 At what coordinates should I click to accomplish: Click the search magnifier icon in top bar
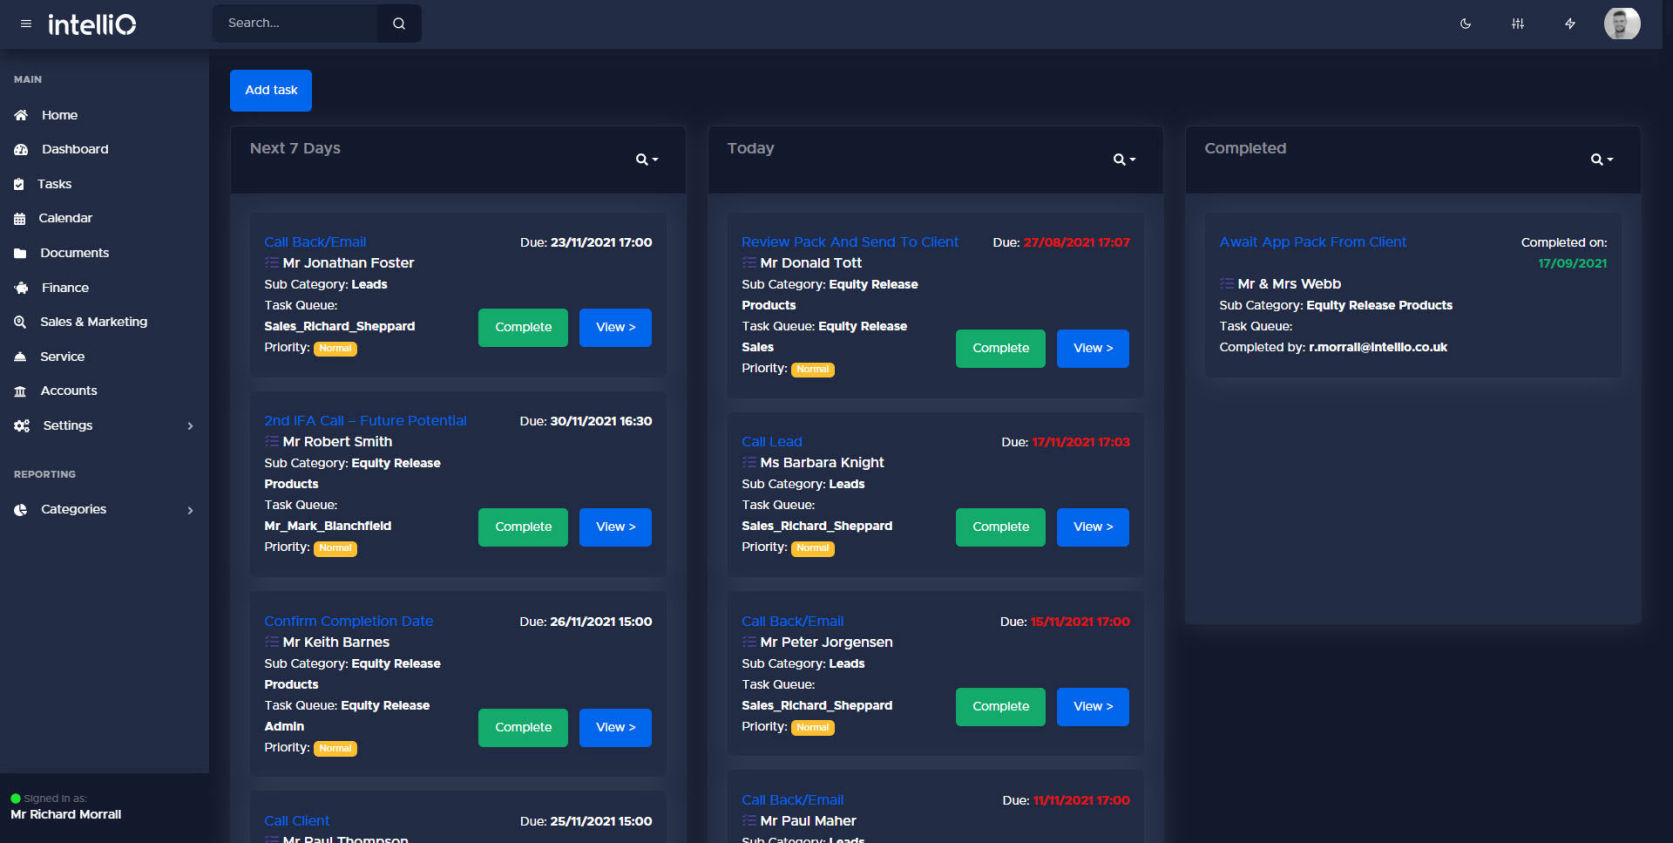(x=399, y=24)
